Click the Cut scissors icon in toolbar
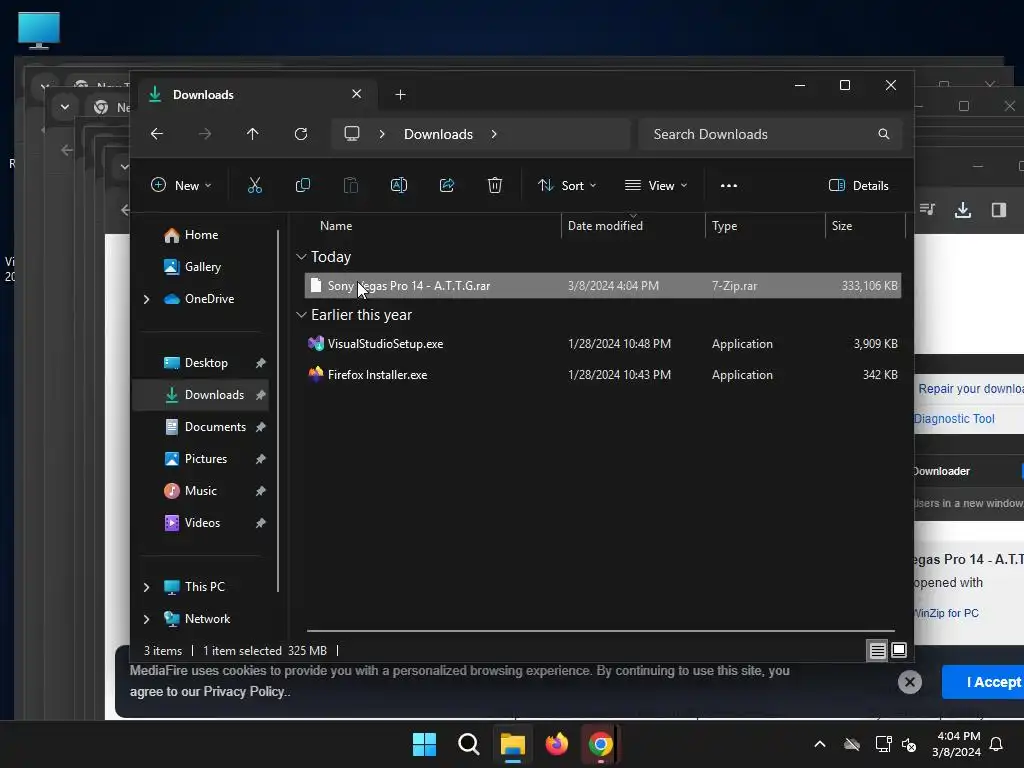Screen dimensions: 1024x768 tap(255, 185)
